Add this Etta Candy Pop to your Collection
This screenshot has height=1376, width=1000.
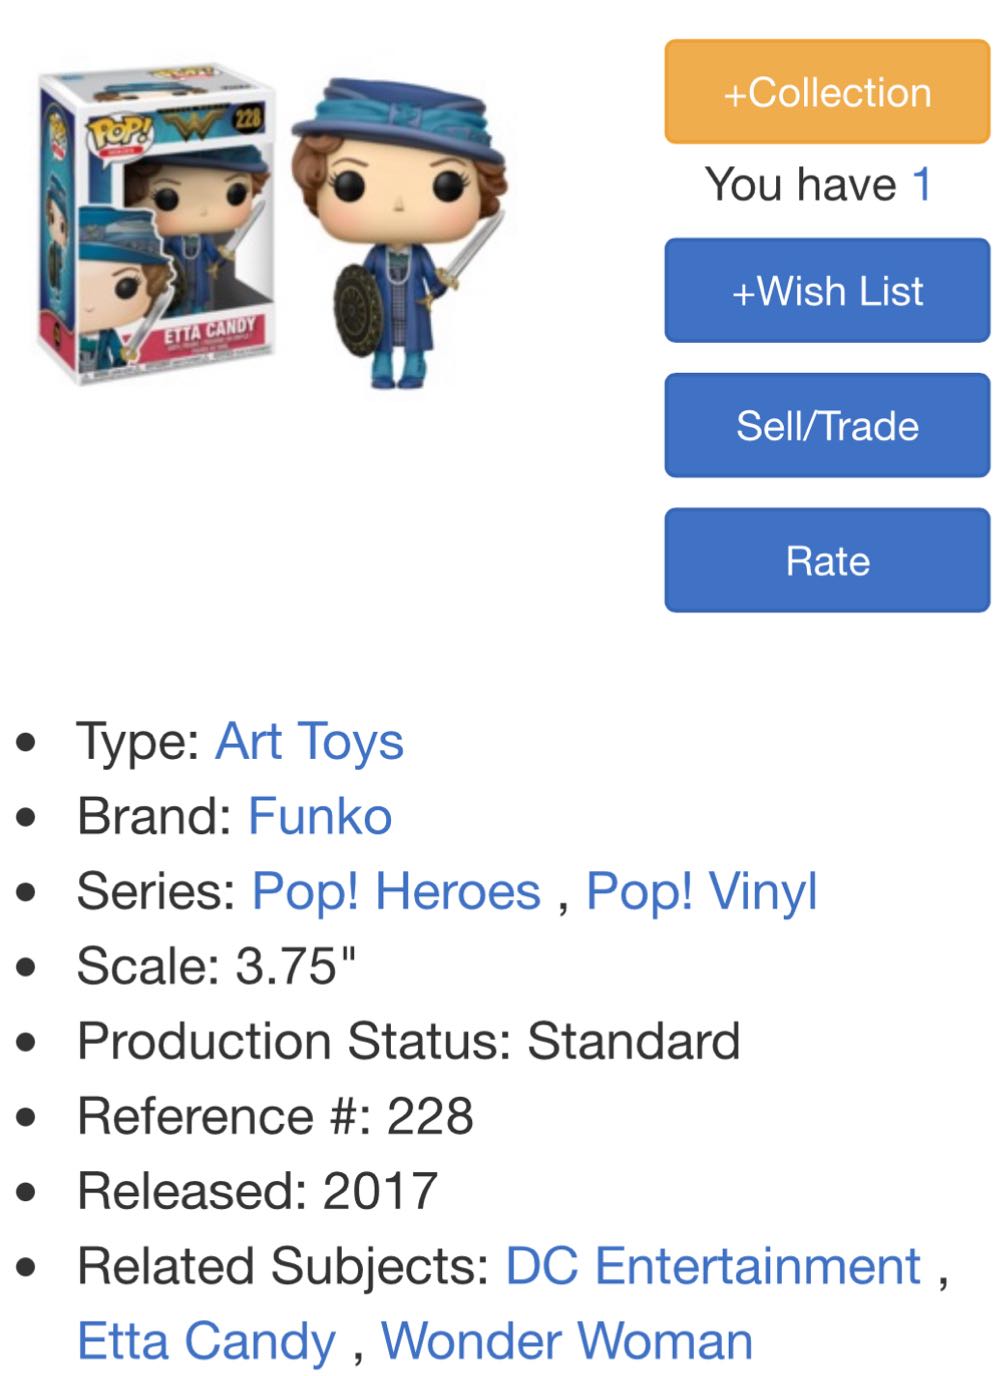[x=826, y=92]
